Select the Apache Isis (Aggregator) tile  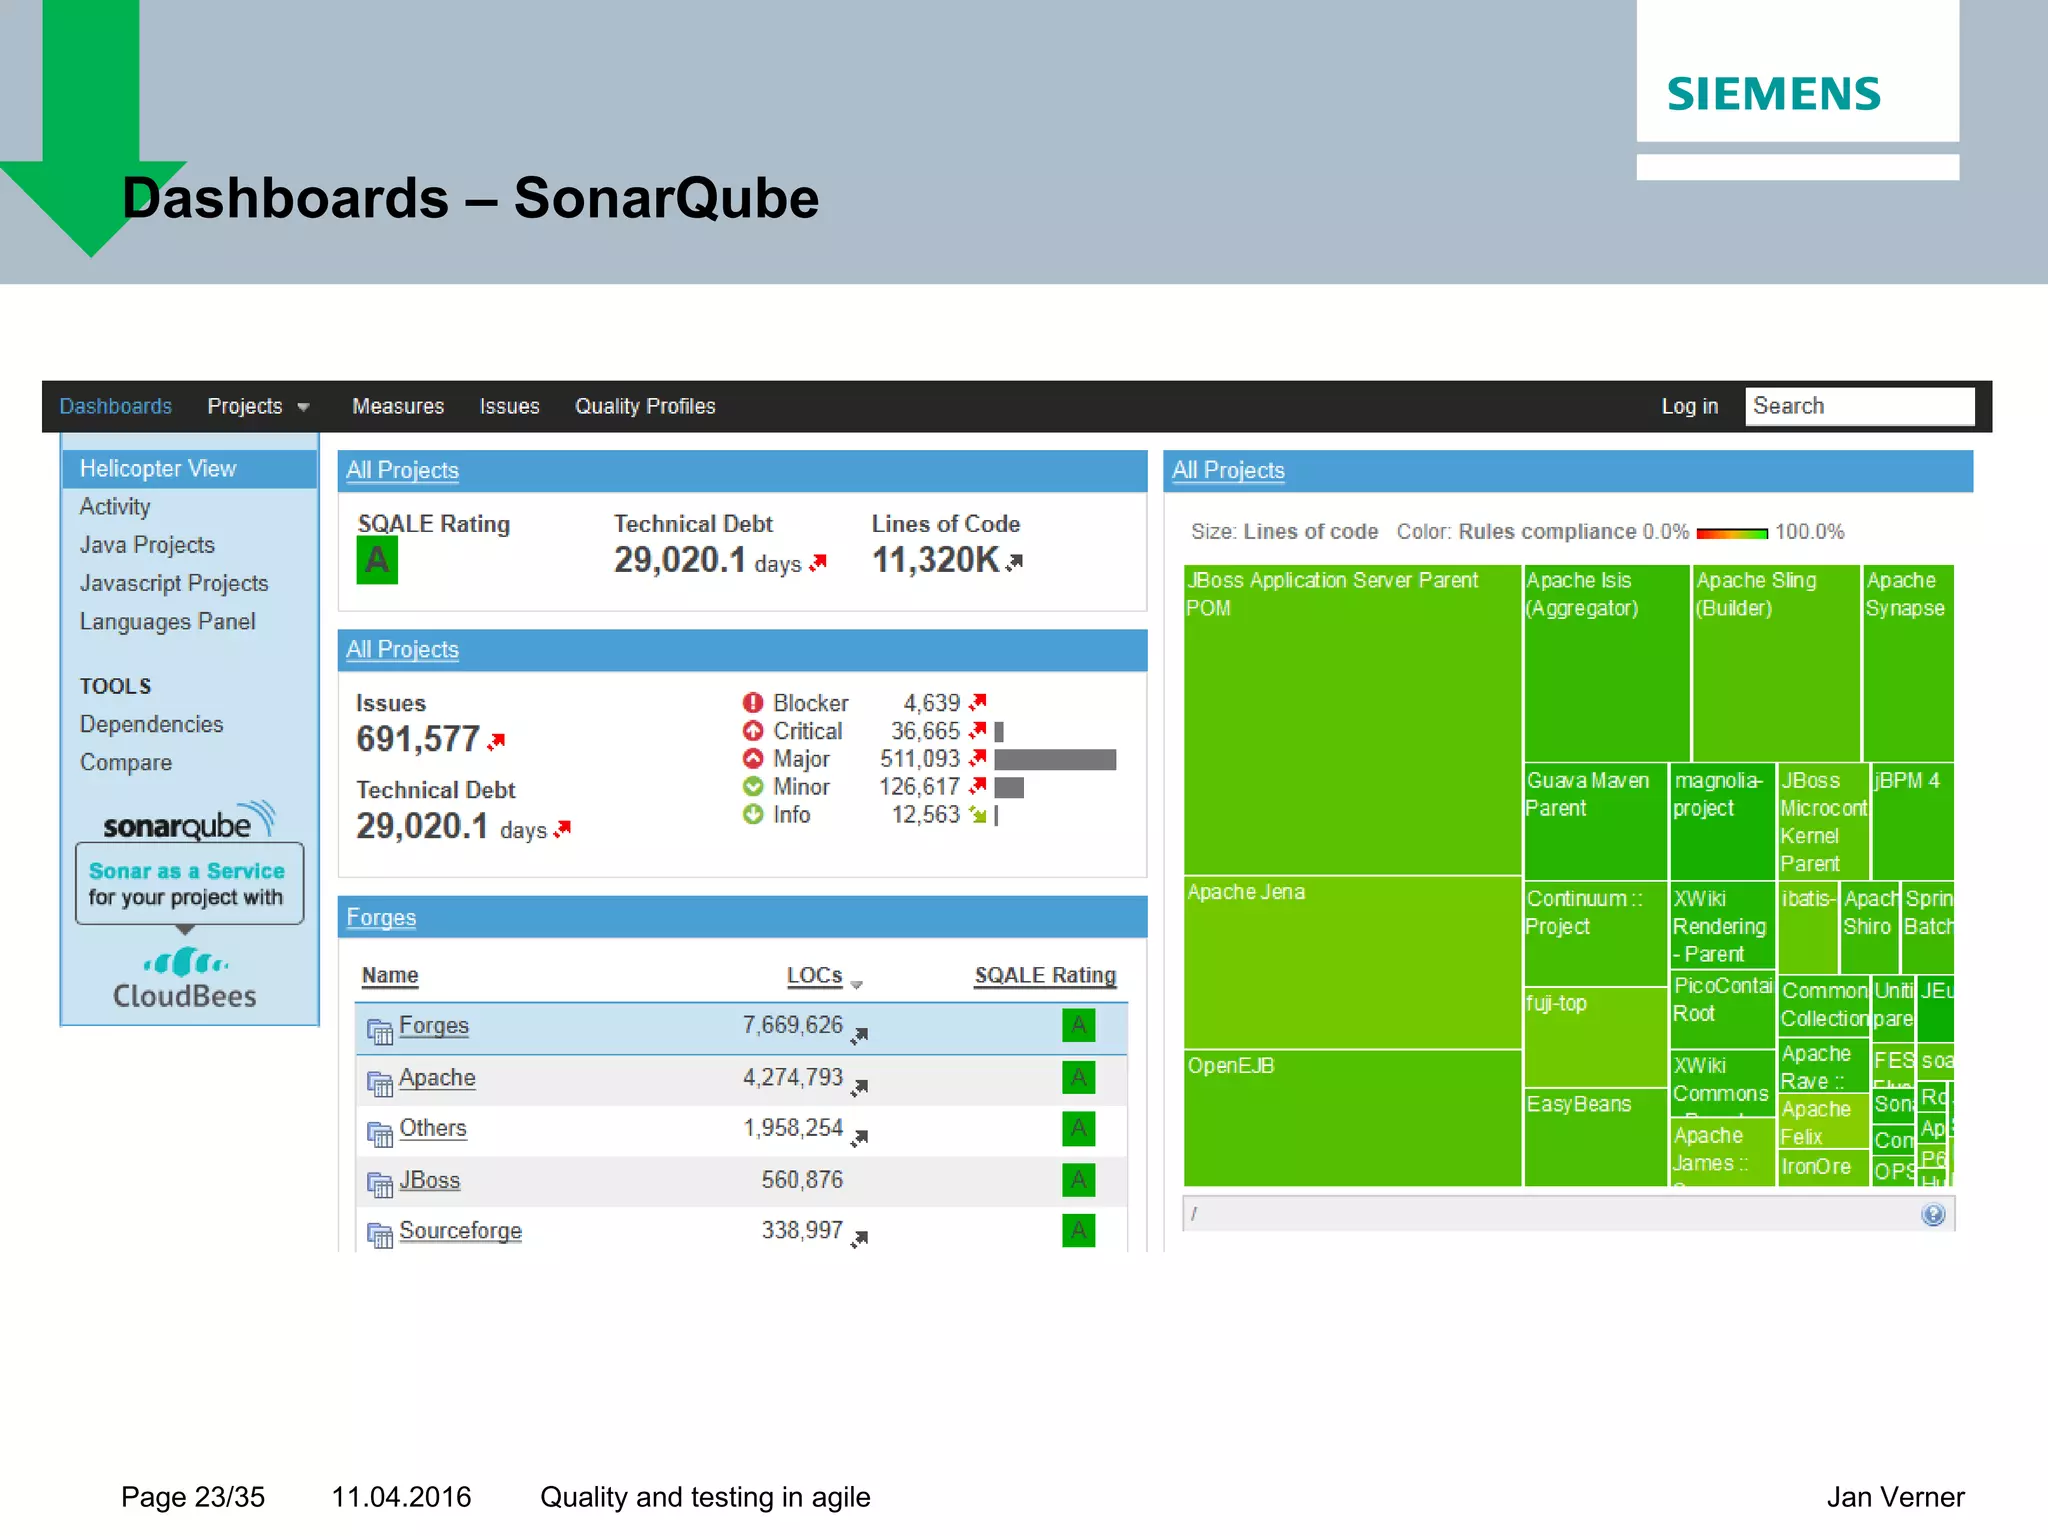click(x=1607, y=662)
